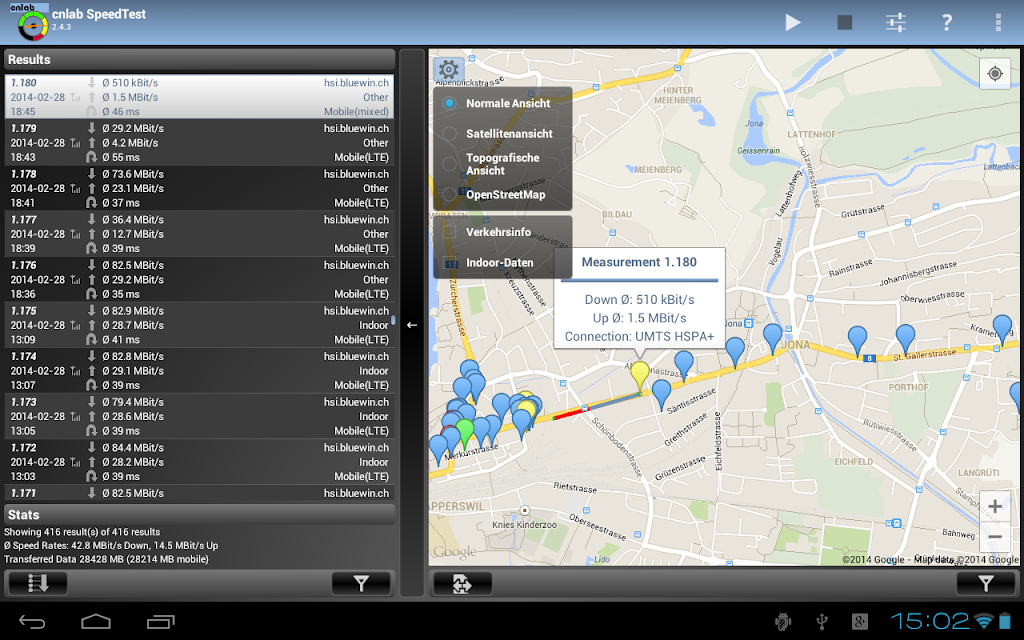
Task: Select Normale Ansicht map view
Action: [502, 103]
